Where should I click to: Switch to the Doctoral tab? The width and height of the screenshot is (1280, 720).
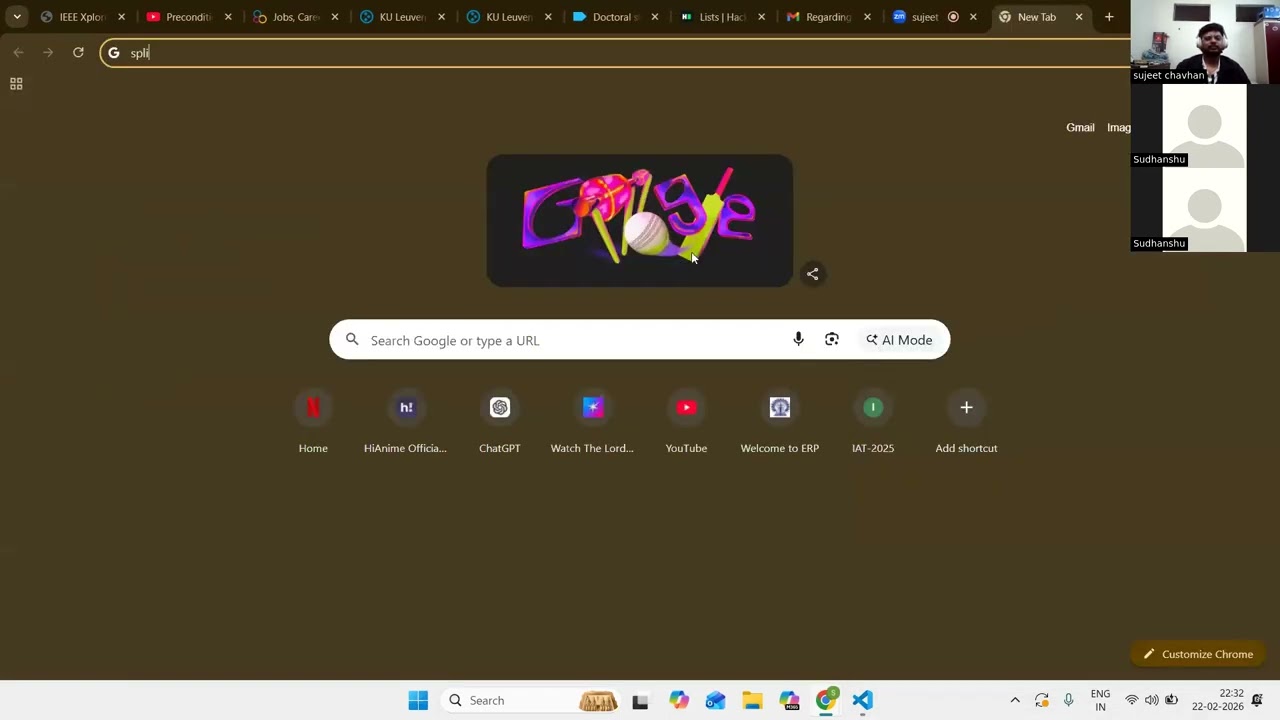[615, 17]
